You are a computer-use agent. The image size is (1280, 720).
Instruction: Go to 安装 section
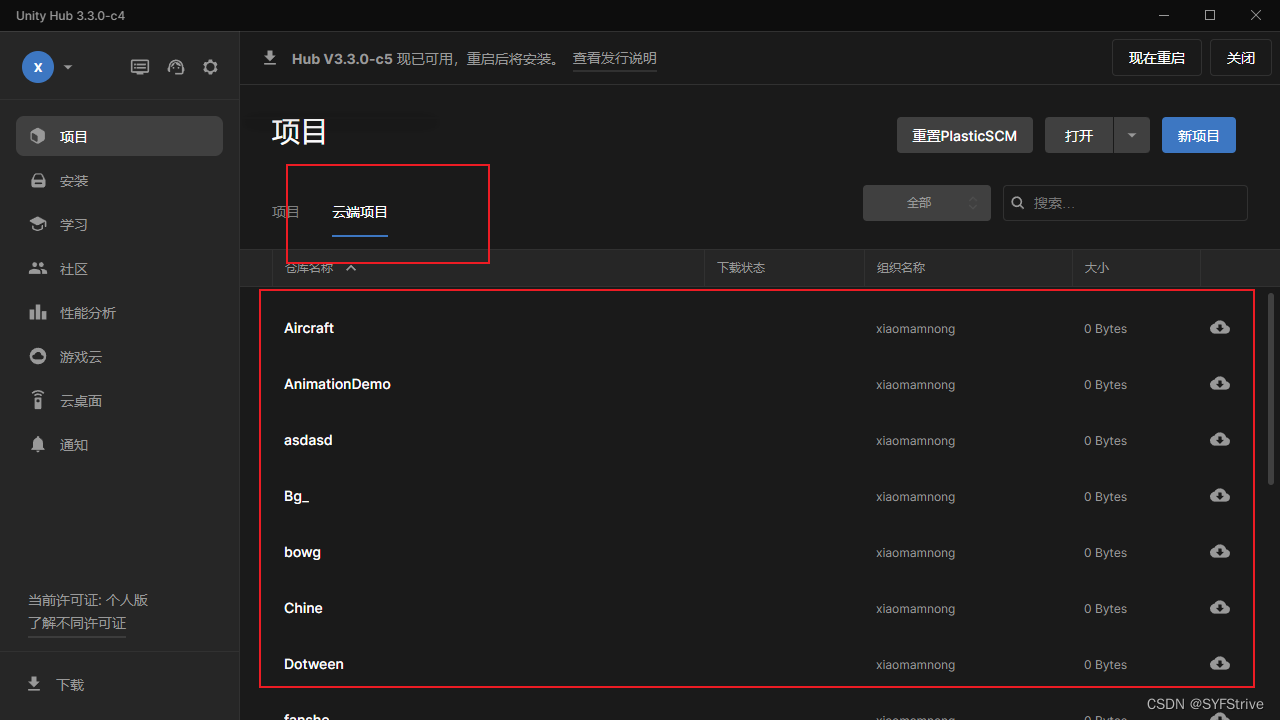pyautogui.click(x=119, y=181)
